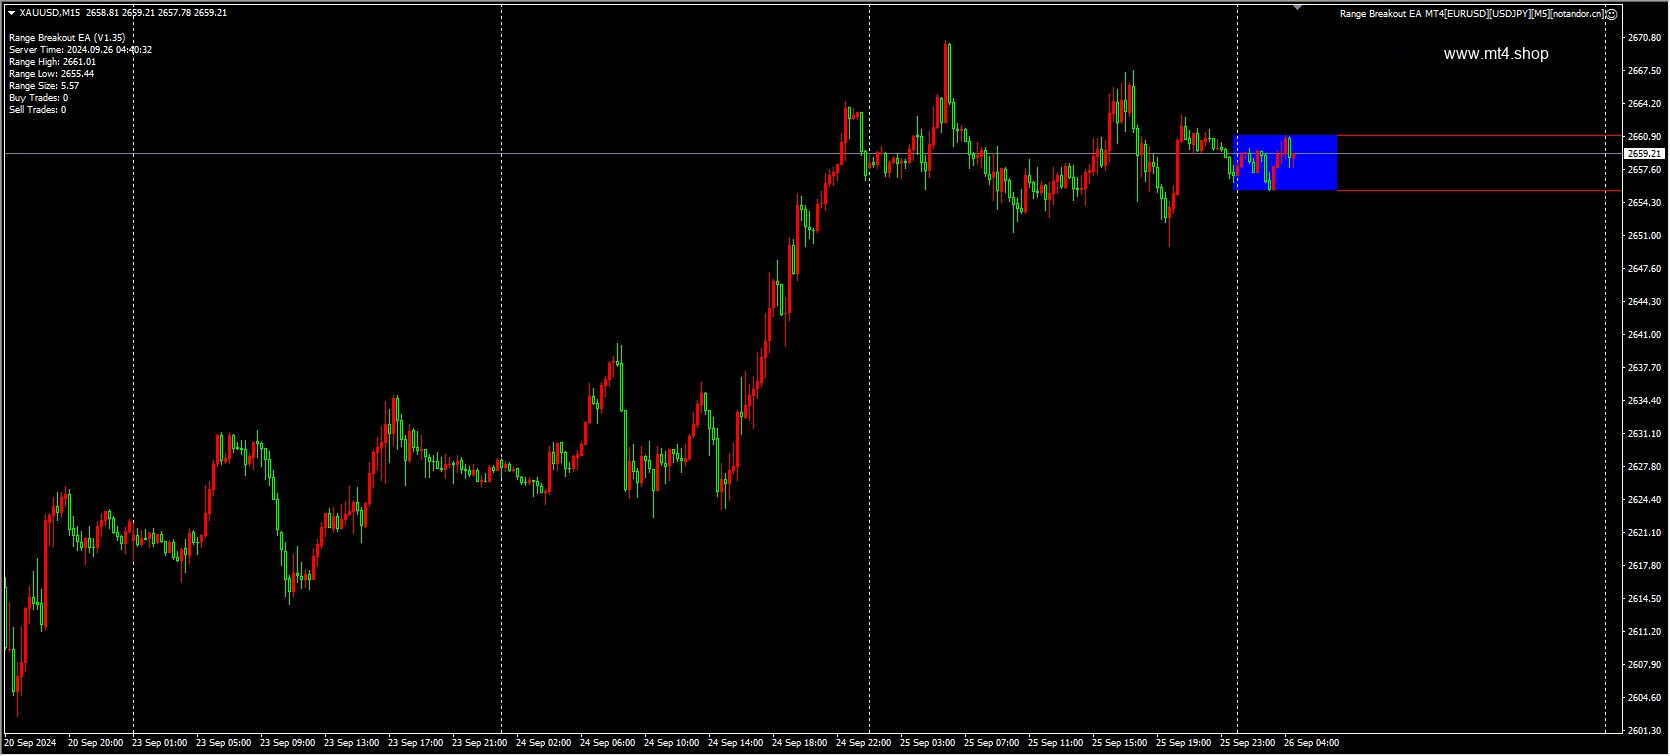Click 2670.80 on the price scale
This screenshot has height=756, width=1670.
click(x=1643, y=38)
